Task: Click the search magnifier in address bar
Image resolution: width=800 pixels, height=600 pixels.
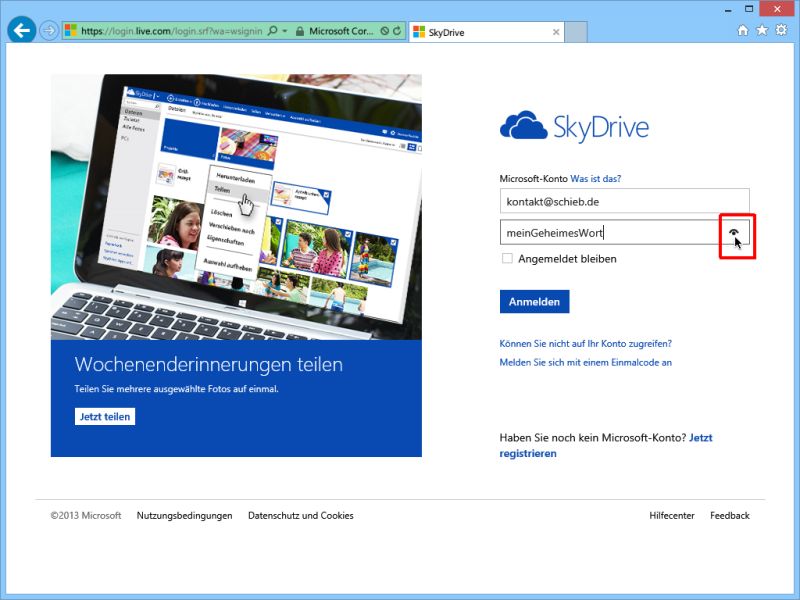Action: [272, 31]
